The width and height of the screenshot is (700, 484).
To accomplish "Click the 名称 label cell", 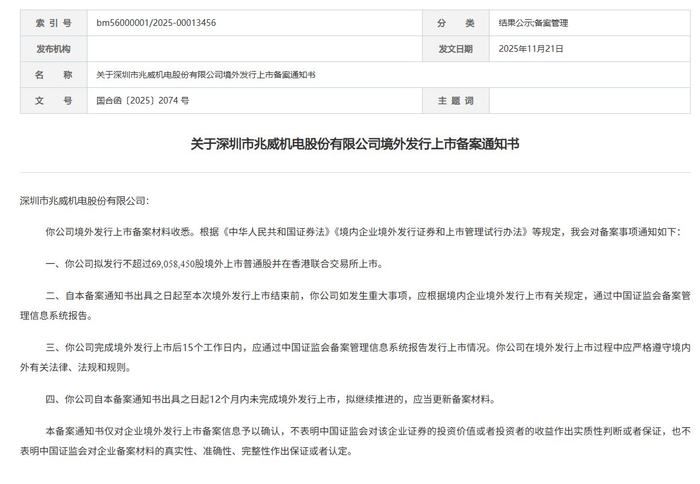I will pos(54,75).
